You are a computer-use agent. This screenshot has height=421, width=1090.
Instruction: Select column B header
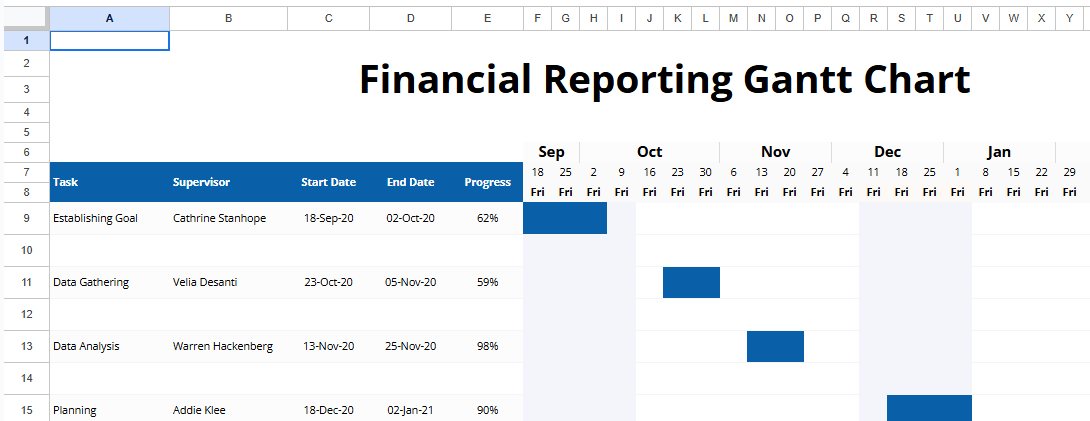[228, 19]
